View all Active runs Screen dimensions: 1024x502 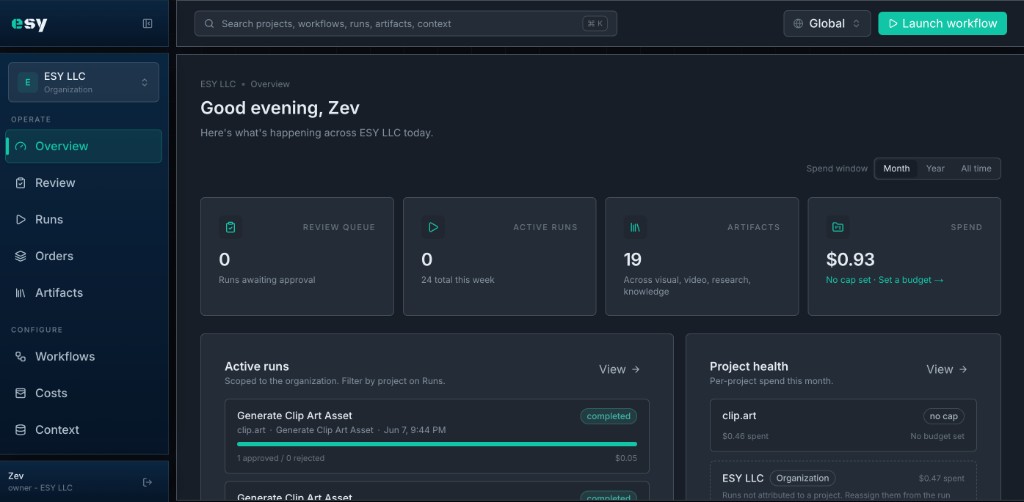click(x=619, y=369)
